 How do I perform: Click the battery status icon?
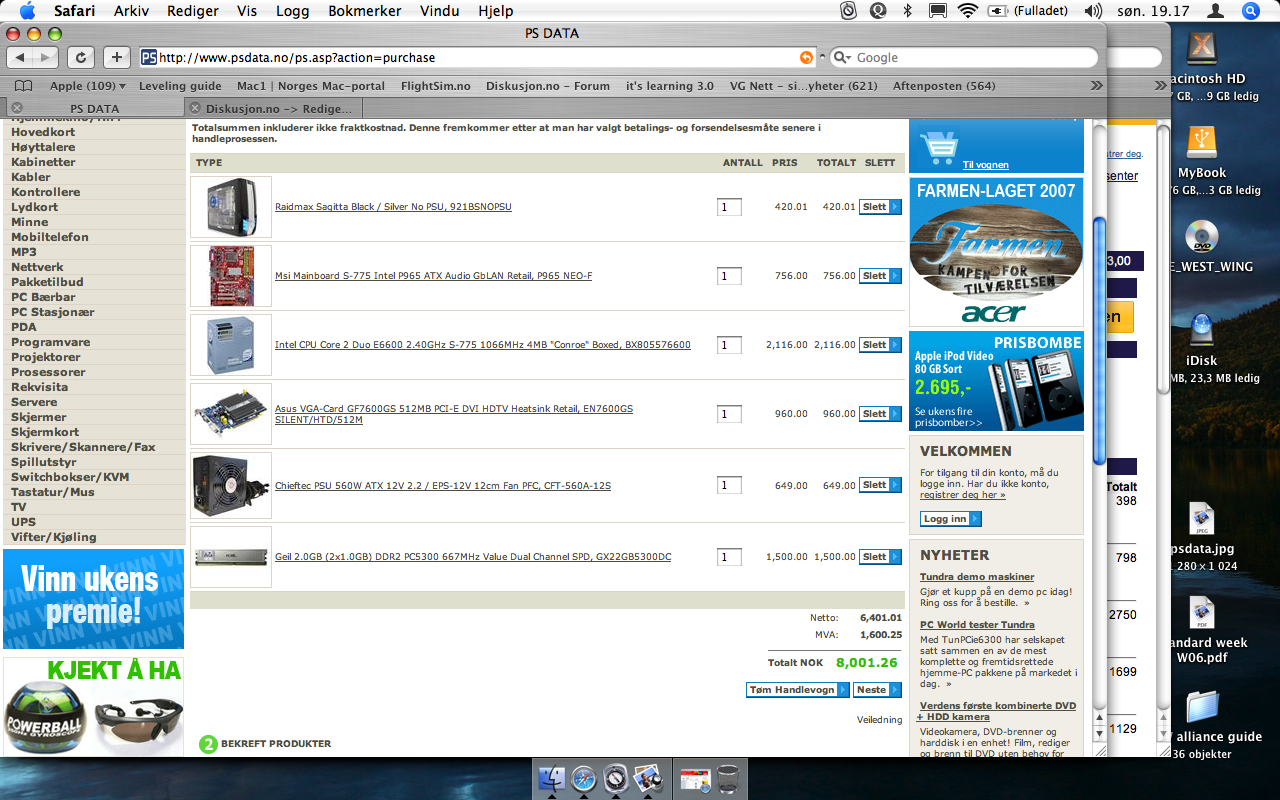998,11
